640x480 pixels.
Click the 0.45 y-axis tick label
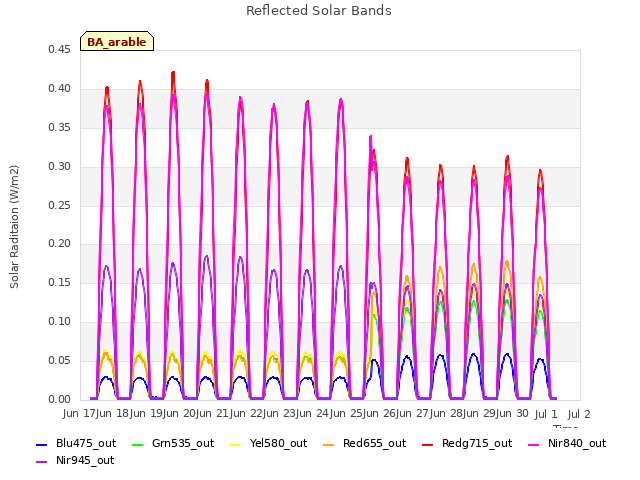[60, 49]
